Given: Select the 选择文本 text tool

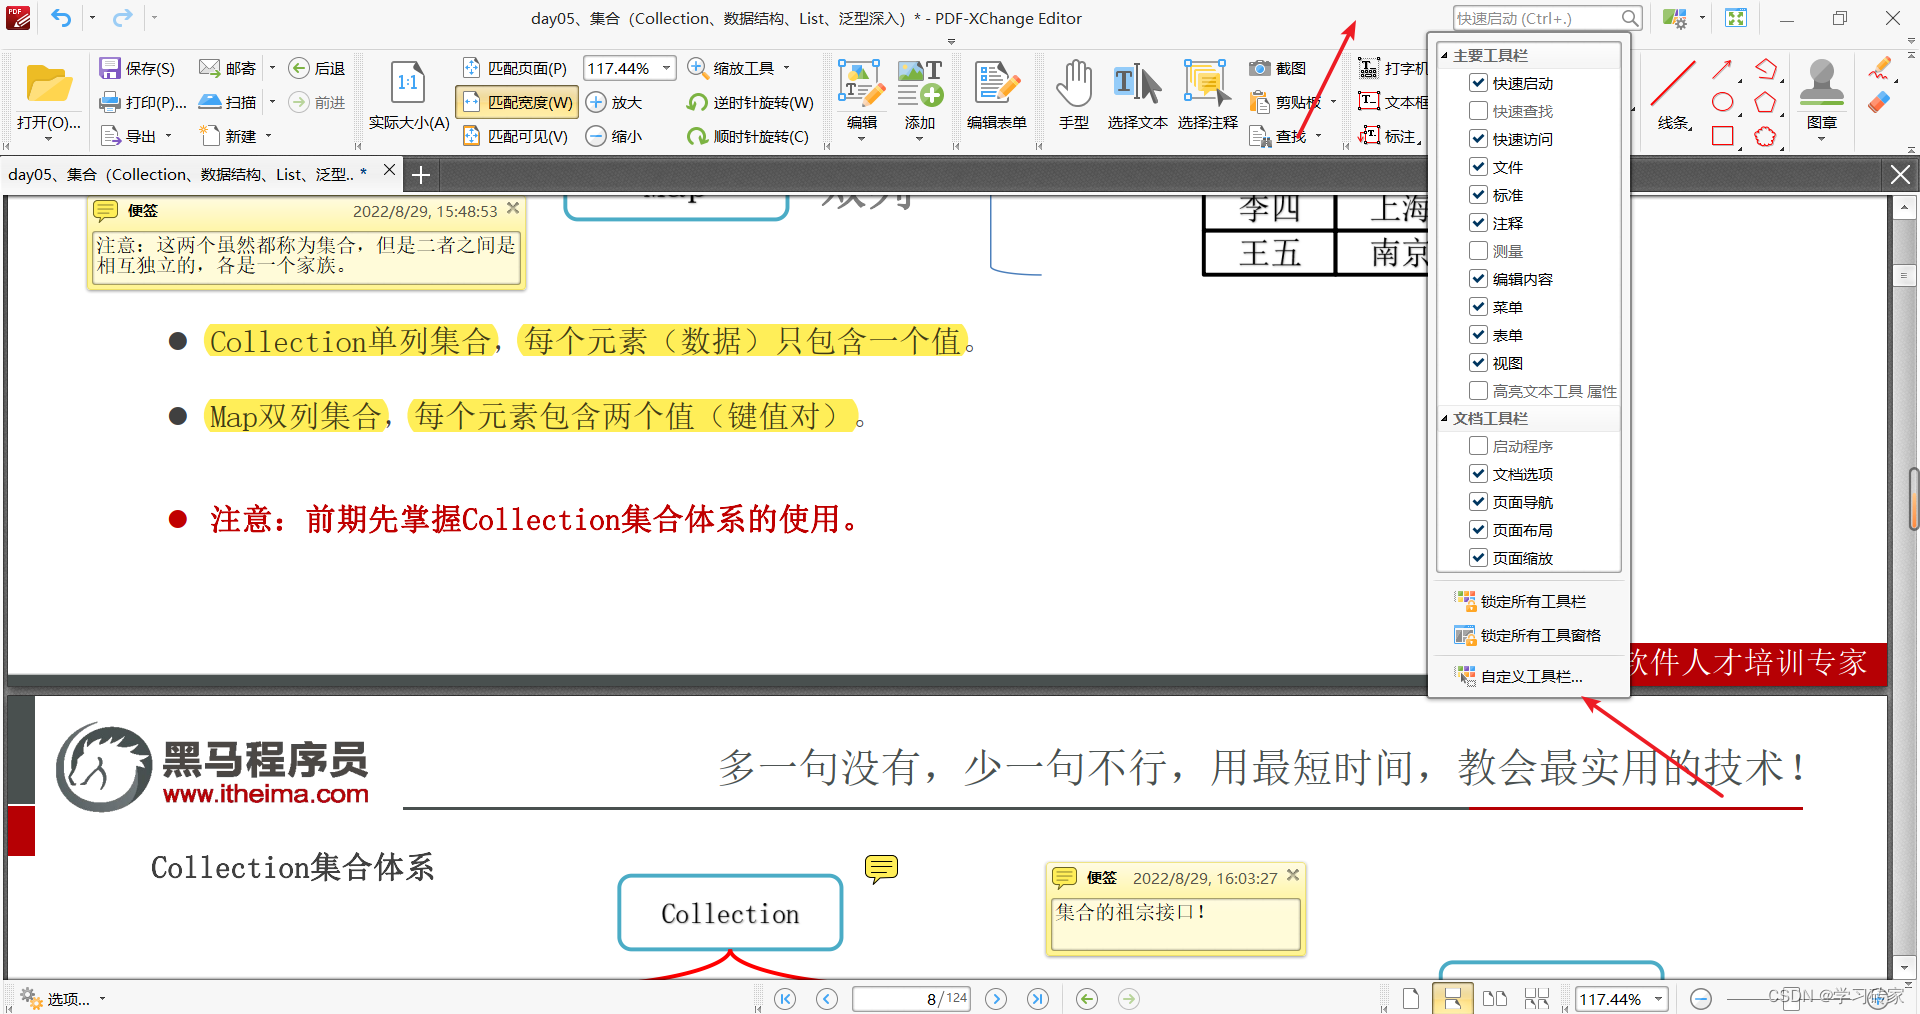Looking at the screenshot, I should [1137, 95].
